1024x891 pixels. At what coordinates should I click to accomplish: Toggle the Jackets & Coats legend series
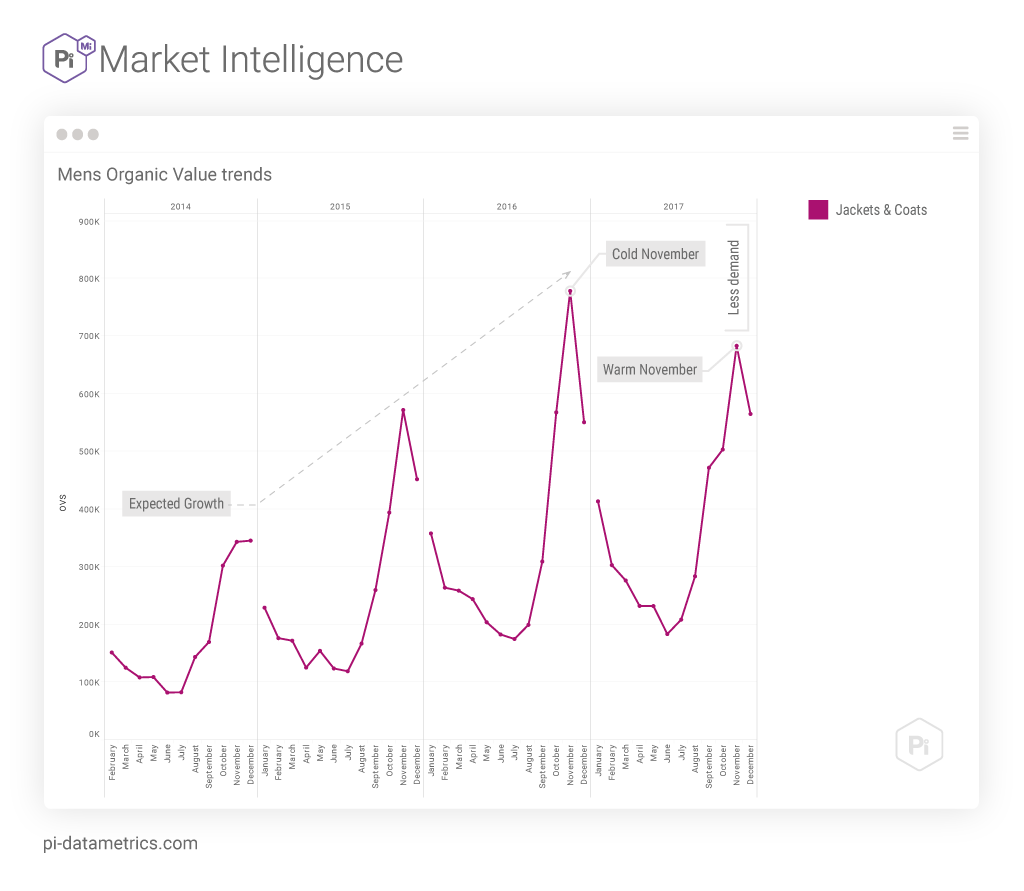tap(881, 210)
